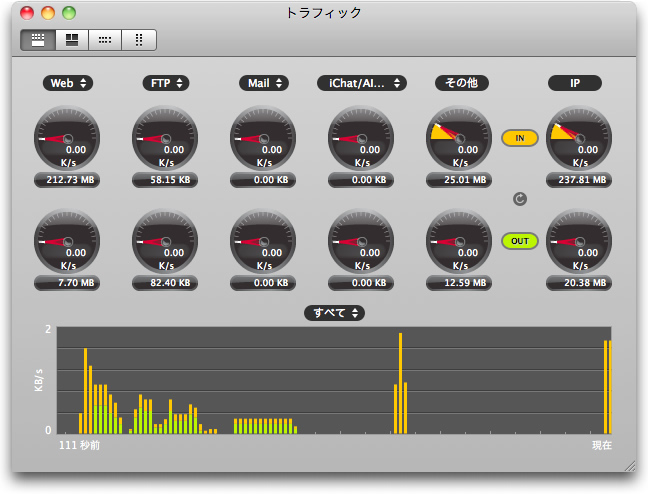Screen dimensions: 648x494
Task: Close the トラフィック window
Action: (27, 13)
